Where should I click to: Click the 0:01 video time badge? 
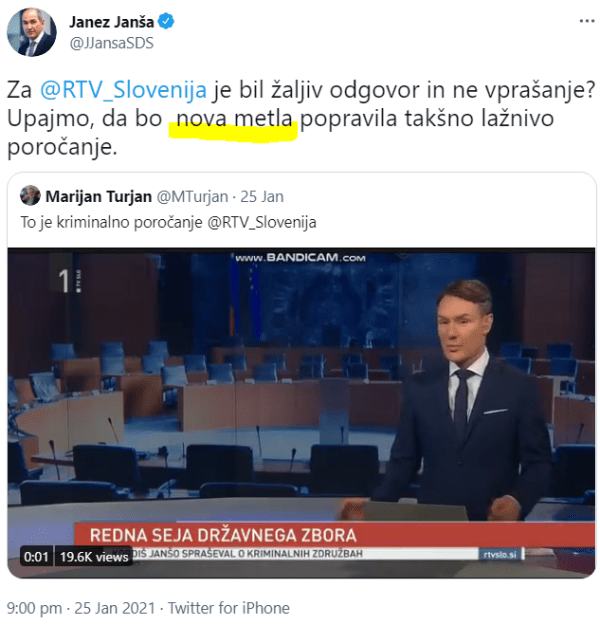tap(36, 556)
